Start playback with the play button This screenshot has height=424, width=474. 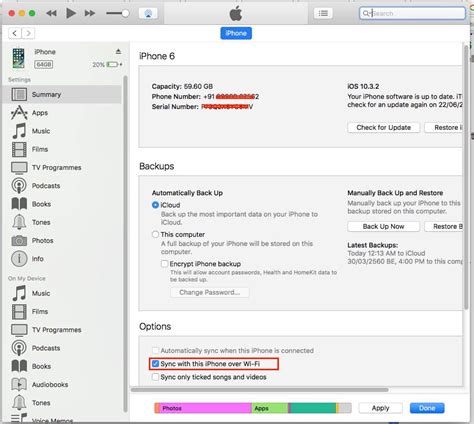tap(71, 13)
